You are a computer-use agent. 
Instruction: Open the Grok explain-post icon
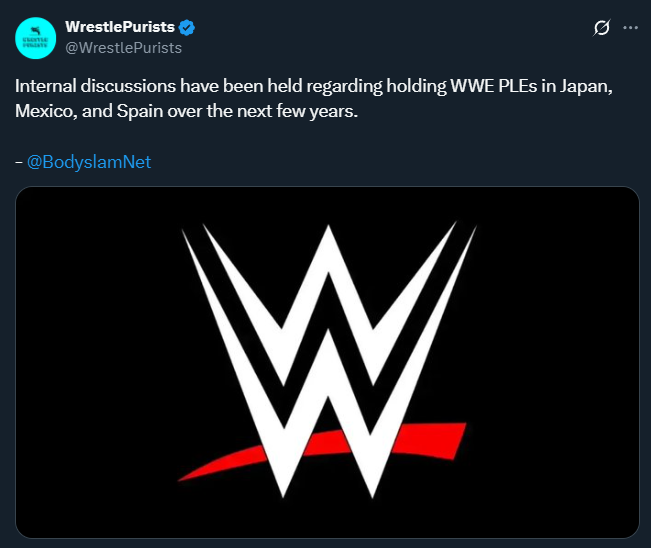click(602, 28)
